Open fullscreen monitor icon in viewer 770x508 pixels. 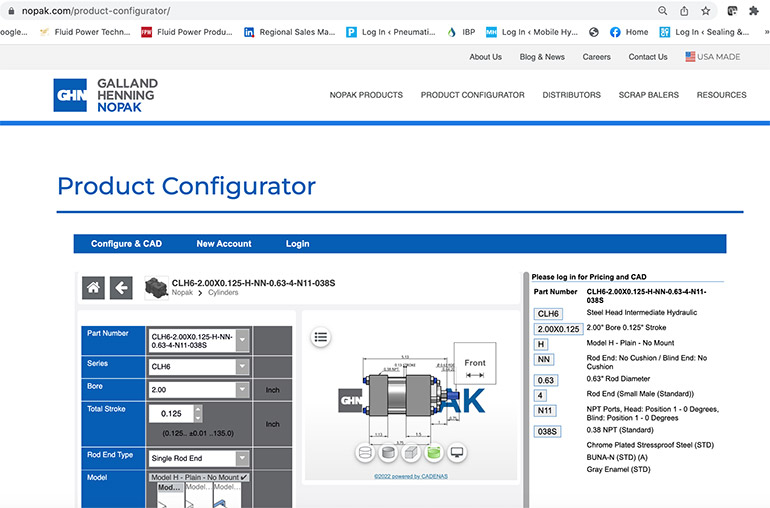457,452
